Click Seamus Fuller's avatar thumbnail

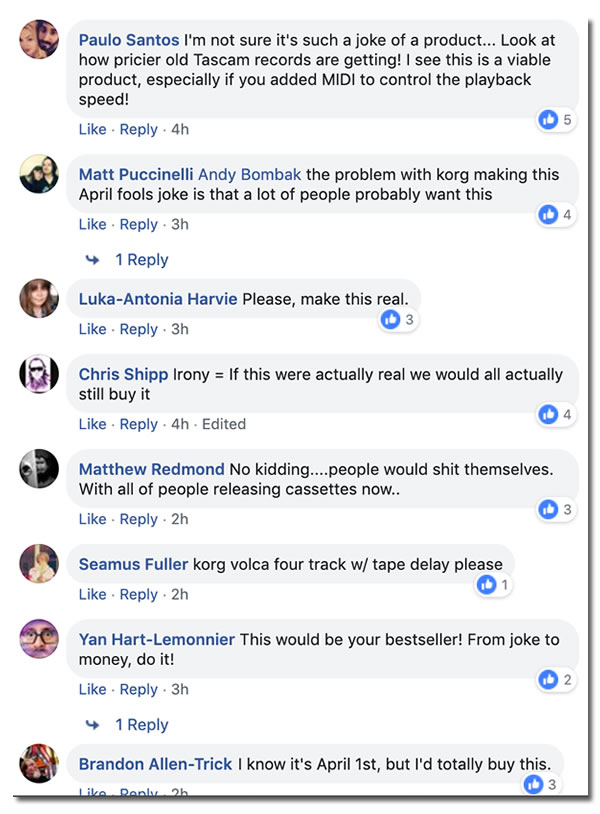pos(39,563)
